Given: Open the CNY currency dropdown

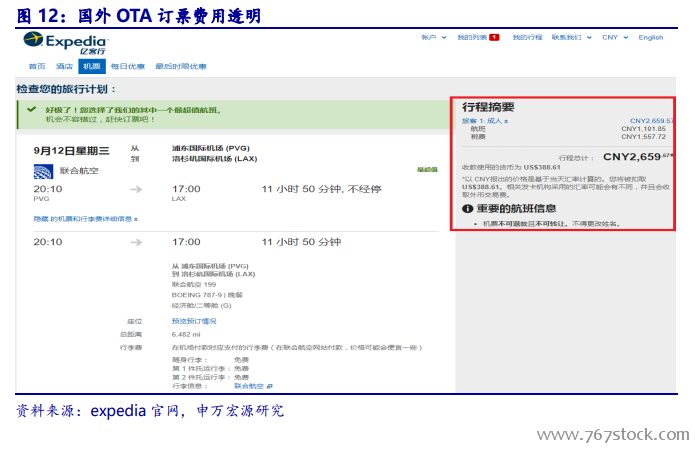Looking at the screenshot, I should [611, 37].
